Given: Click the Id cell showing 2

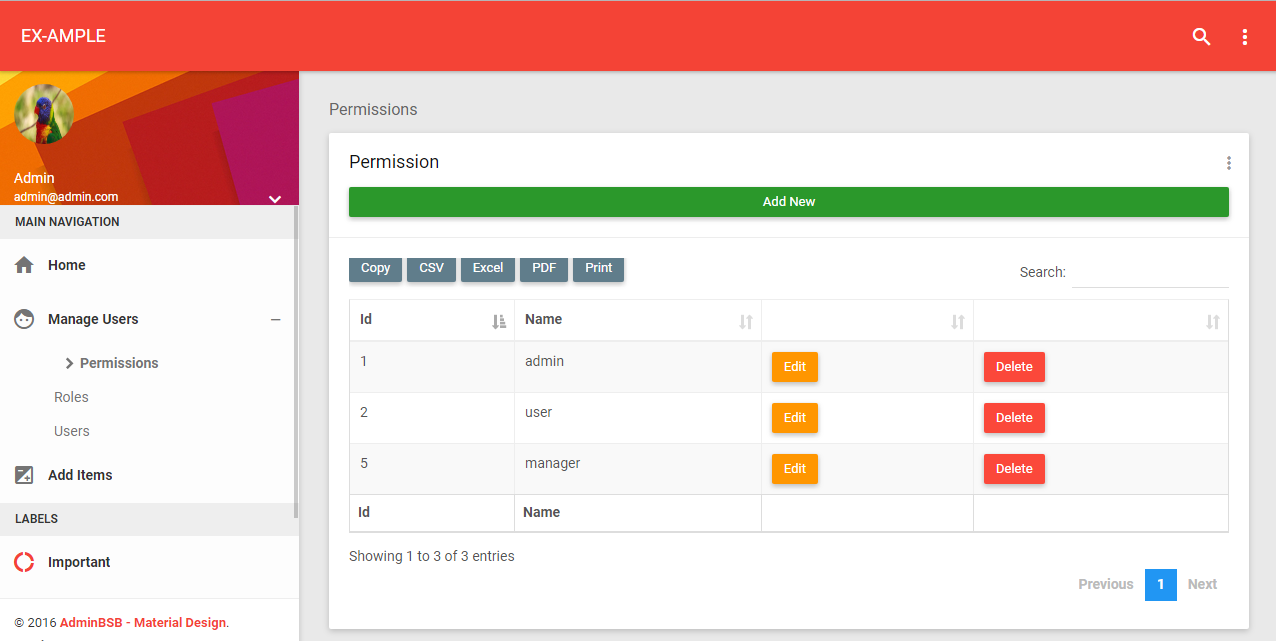Looking at the screenshot, I should [x=432, y=418].
